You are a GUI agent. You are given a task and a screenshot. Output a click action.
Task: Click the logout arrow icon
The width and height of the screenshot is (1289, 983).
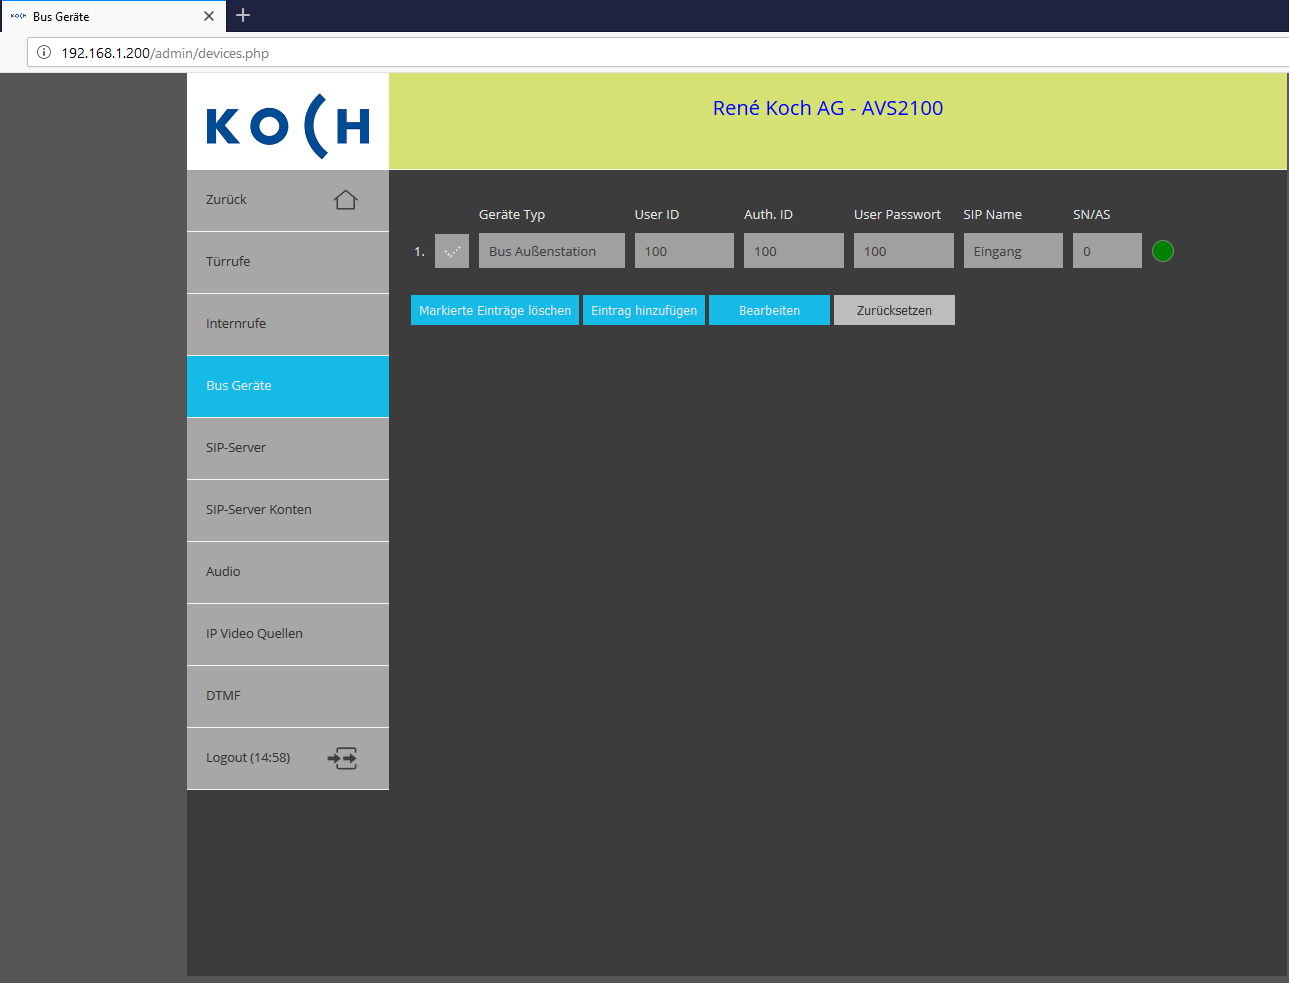[x=342, y=758]
